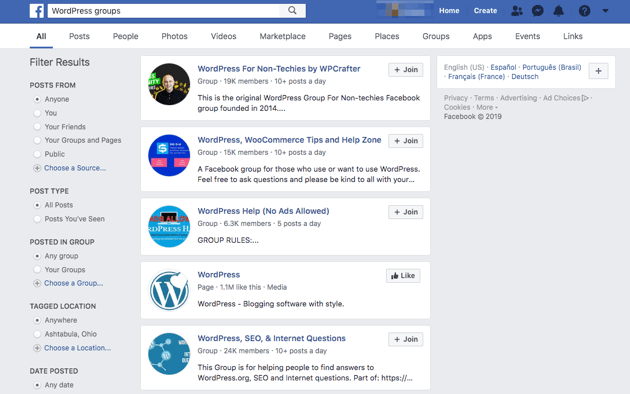Viewport: 630px width, 394px height.
Task: Select the Public radio option
Action: pos(37,154)
